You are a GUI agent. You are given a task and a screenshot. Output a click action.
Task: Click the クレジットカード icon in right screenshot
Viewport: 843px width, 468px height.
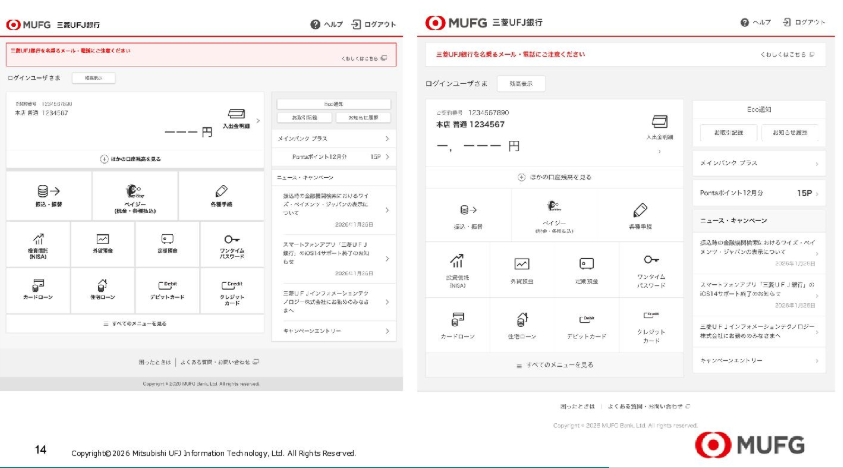[651, 315]
